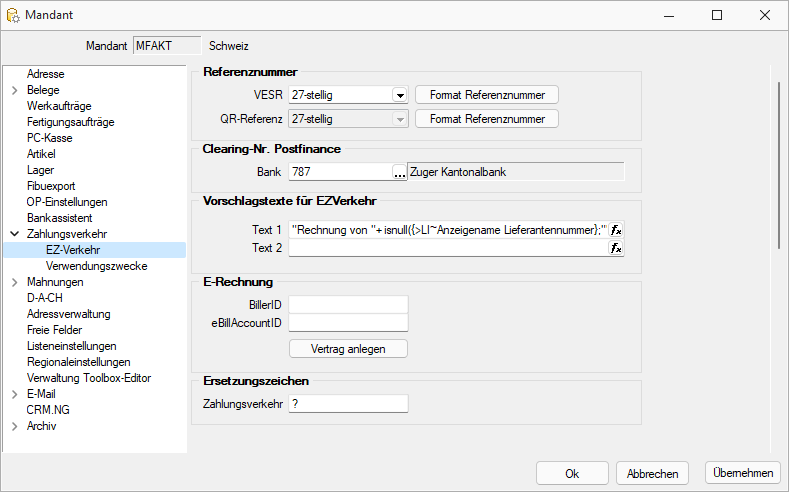The height and width of the screenshot is (492, 789).
Task: Collapse the Zahlungsverkehr tree node
Action: click(15, 234)
